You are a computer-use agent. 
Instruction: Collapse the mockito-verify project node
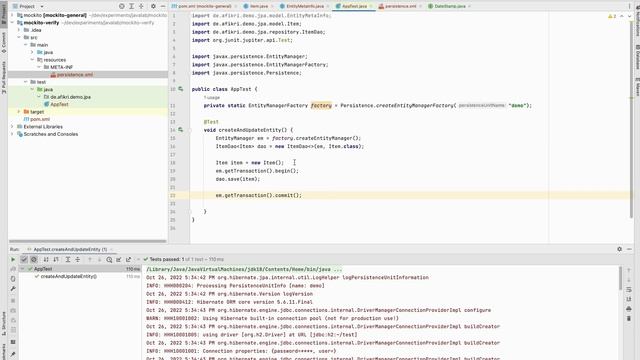(12, 22)
